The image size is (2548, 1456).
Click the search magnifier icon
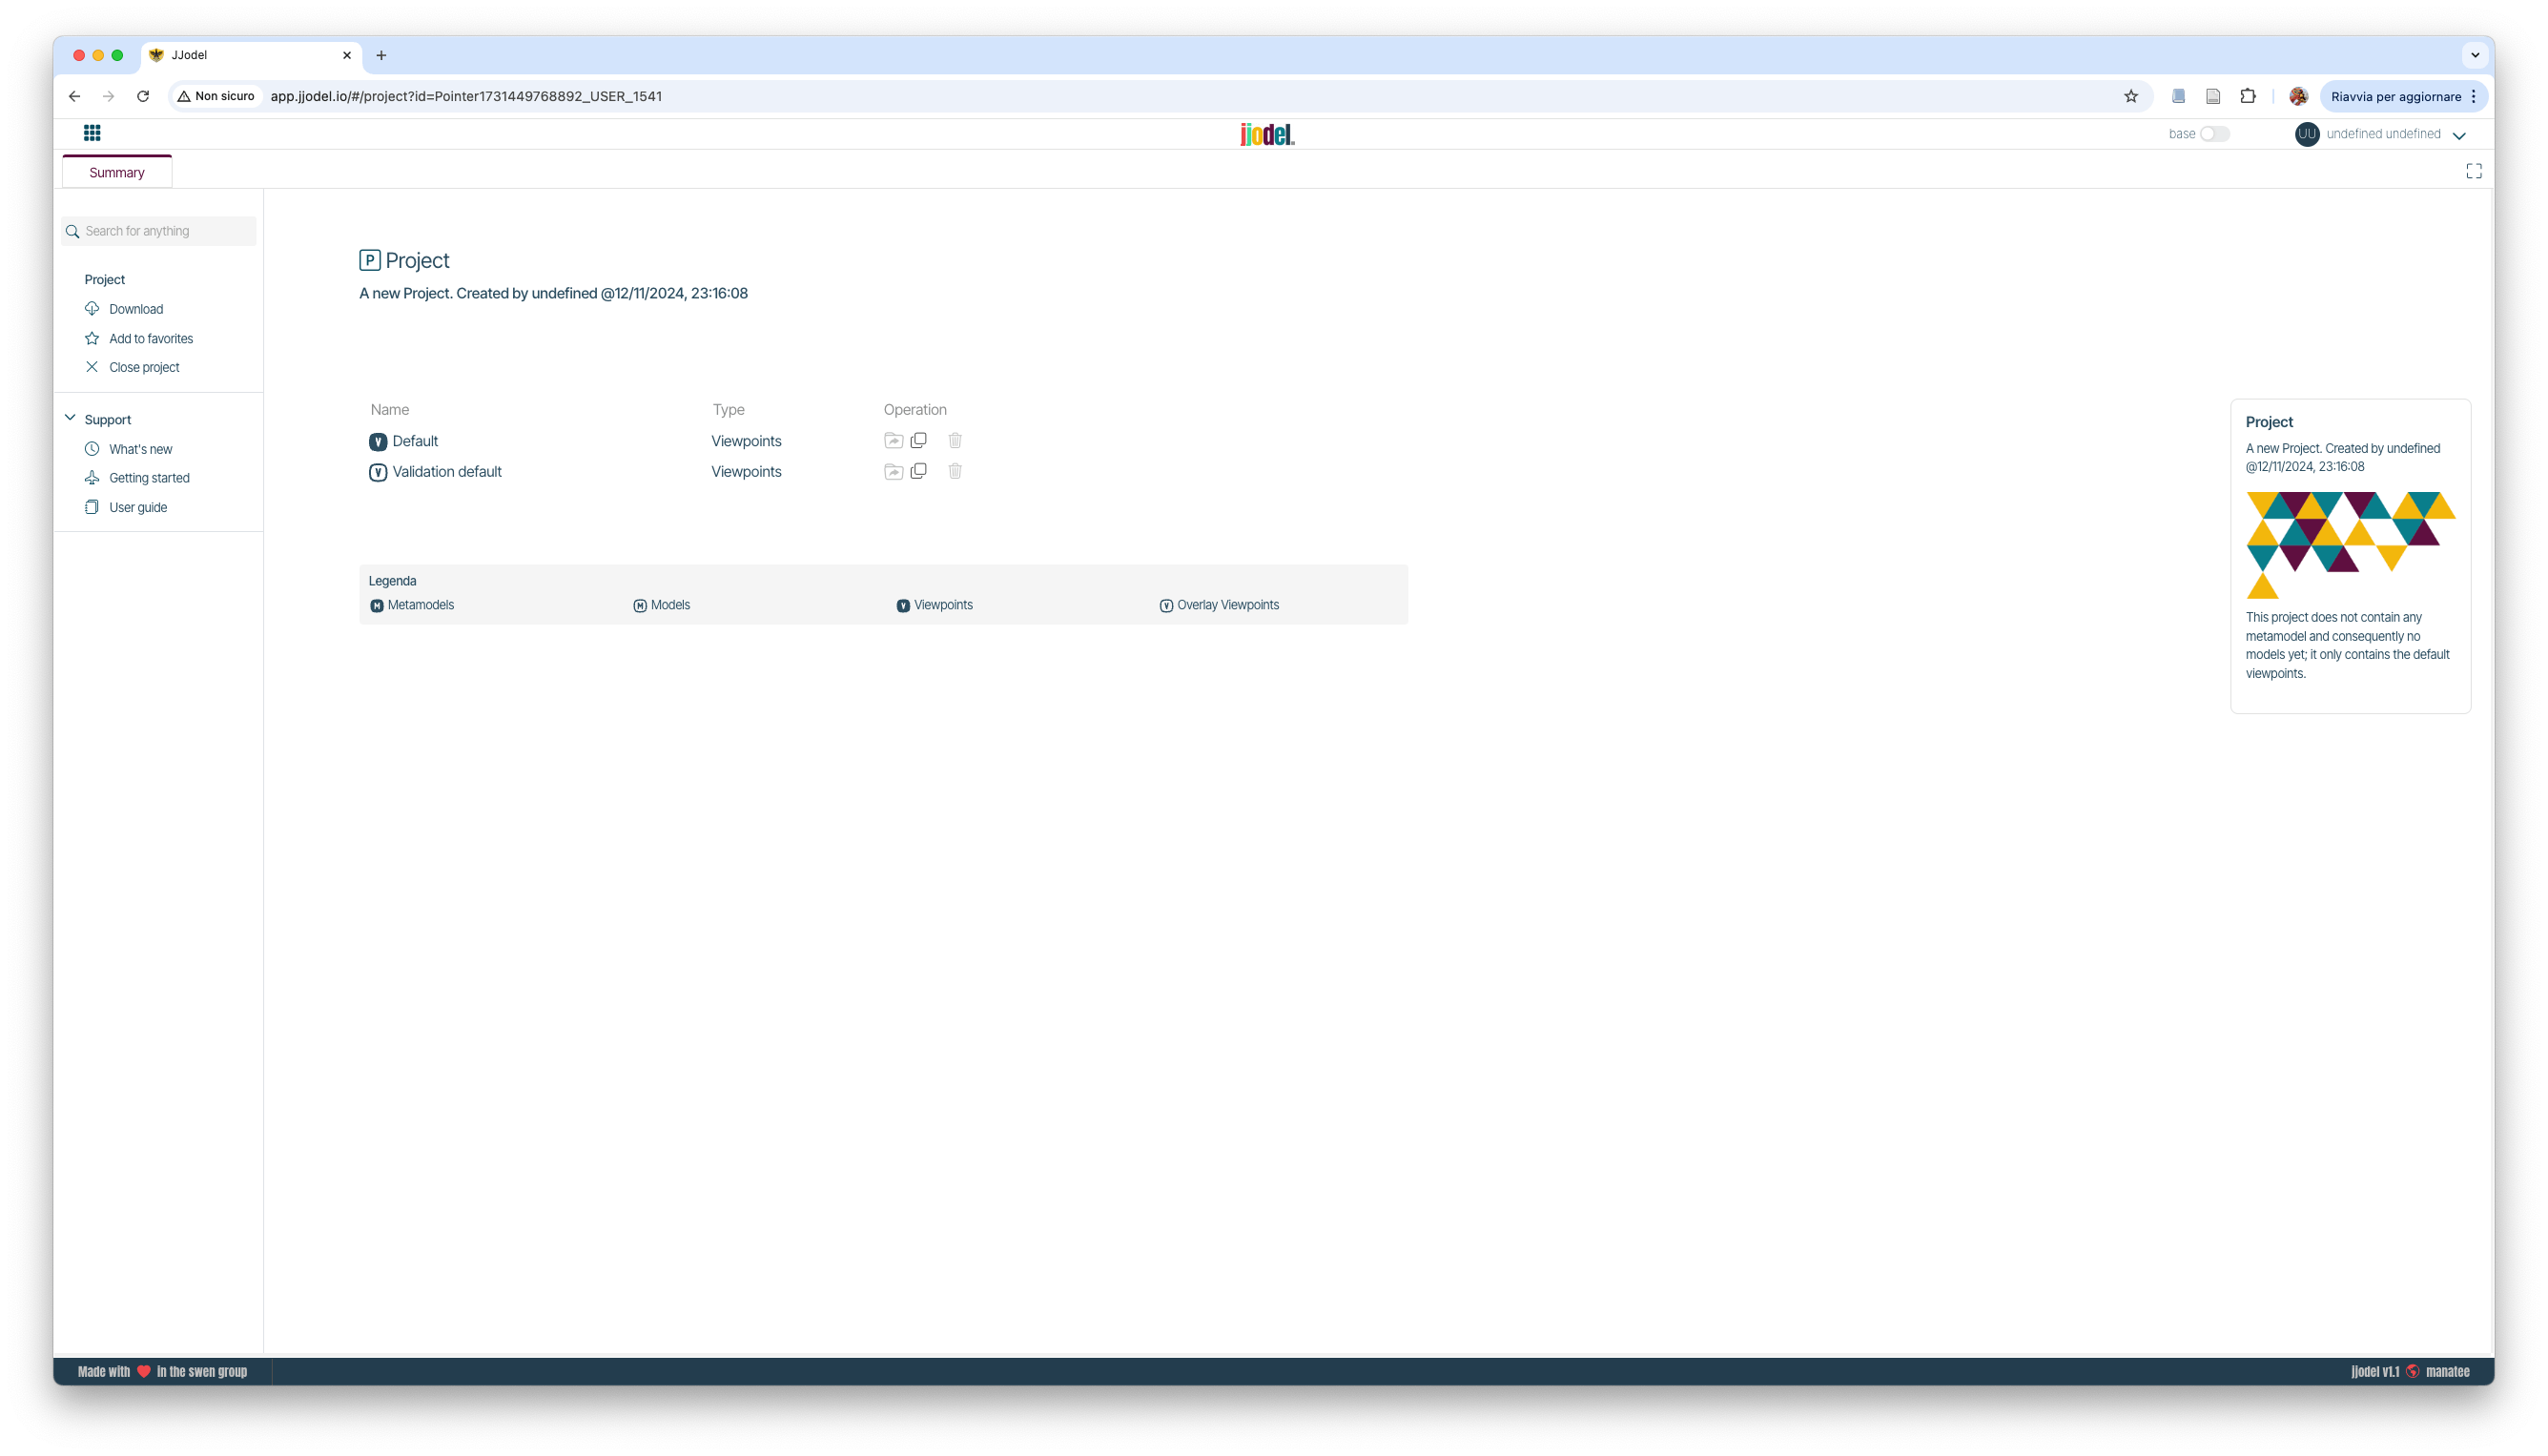click(x=73, y=231)
